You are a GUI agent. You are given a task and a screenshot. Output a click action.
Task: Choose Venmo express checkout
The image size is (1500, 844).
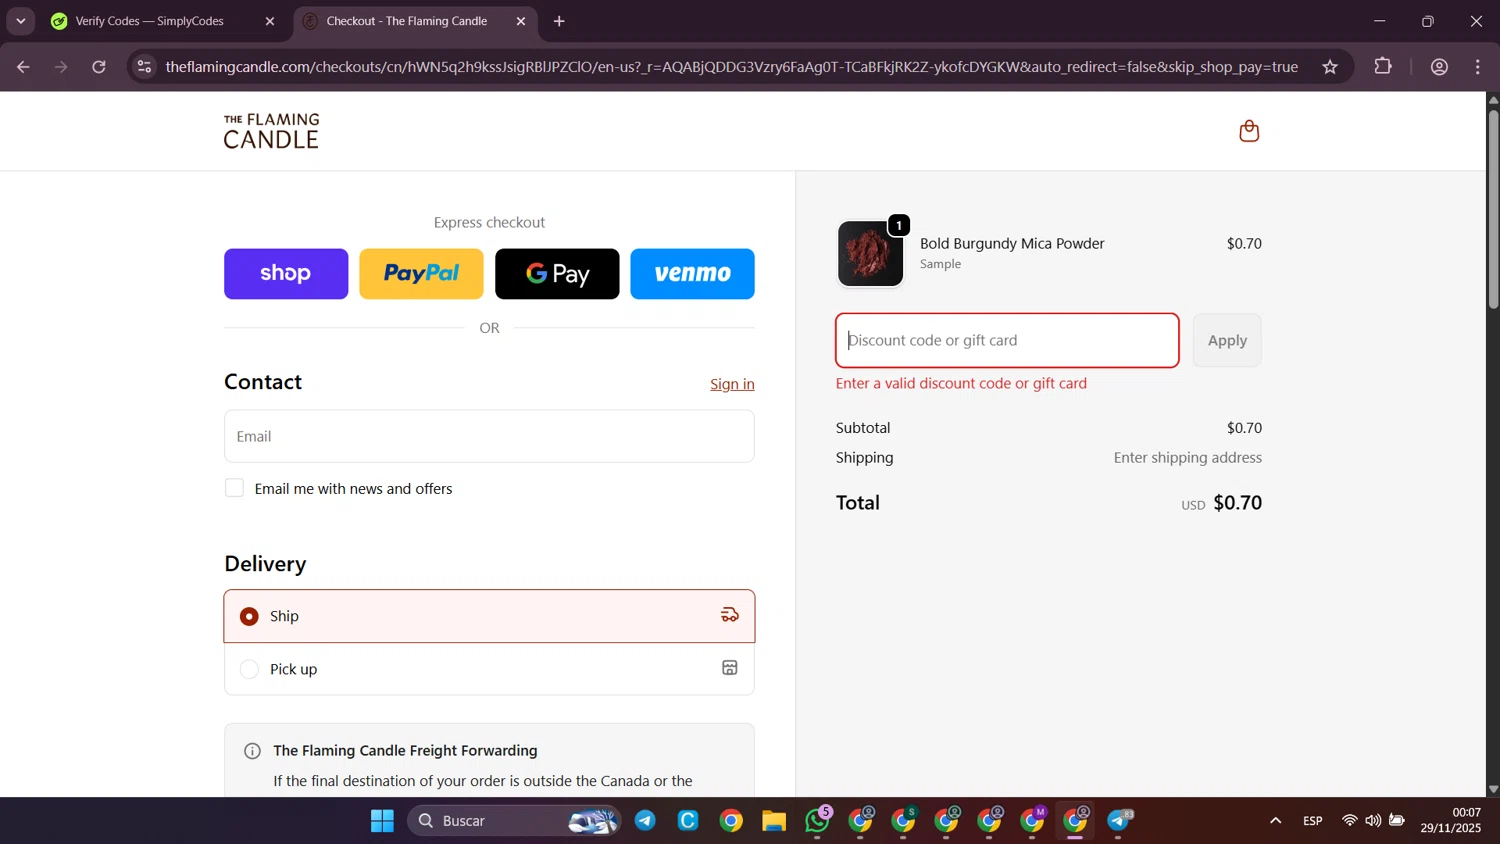(692, 274)
